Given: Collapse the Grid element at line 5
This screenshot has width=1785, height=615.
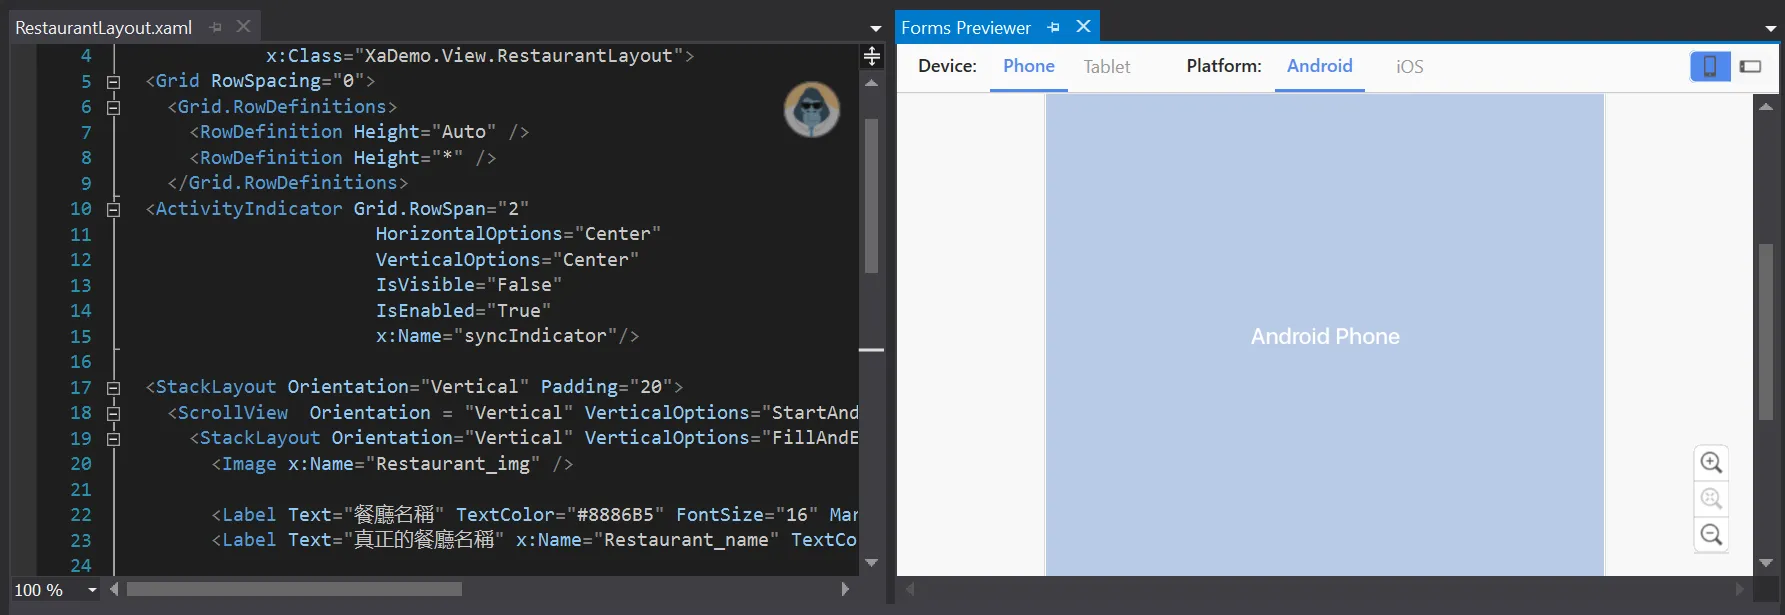Looking at the screenshot, I should [113, 82].
